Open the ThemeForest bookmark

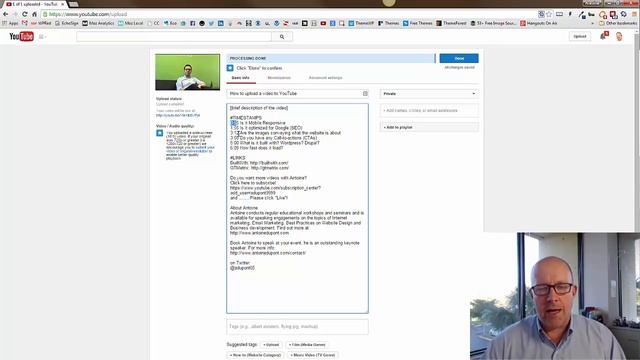click(451, 23)
